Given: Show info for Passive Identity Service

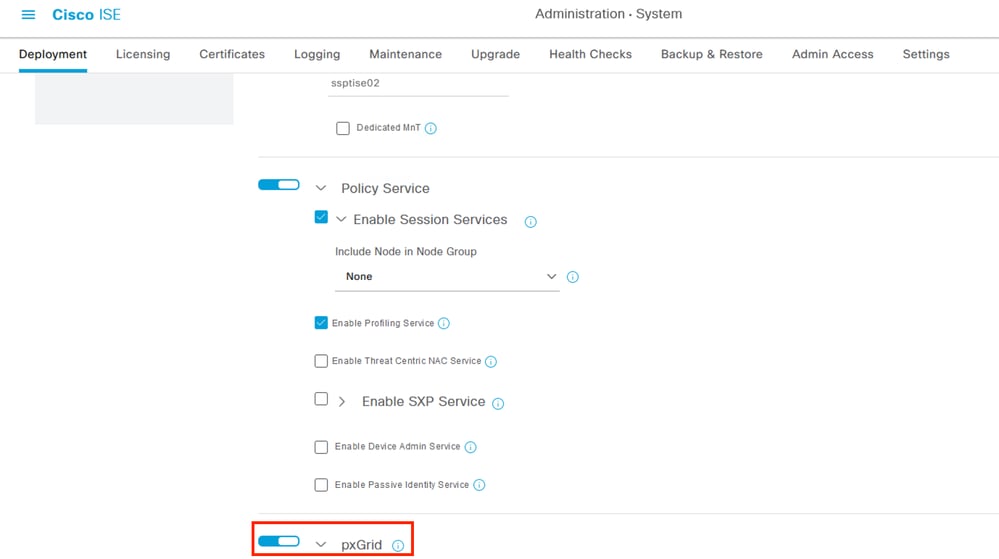Looking at the screenshot, I should 479,485.
